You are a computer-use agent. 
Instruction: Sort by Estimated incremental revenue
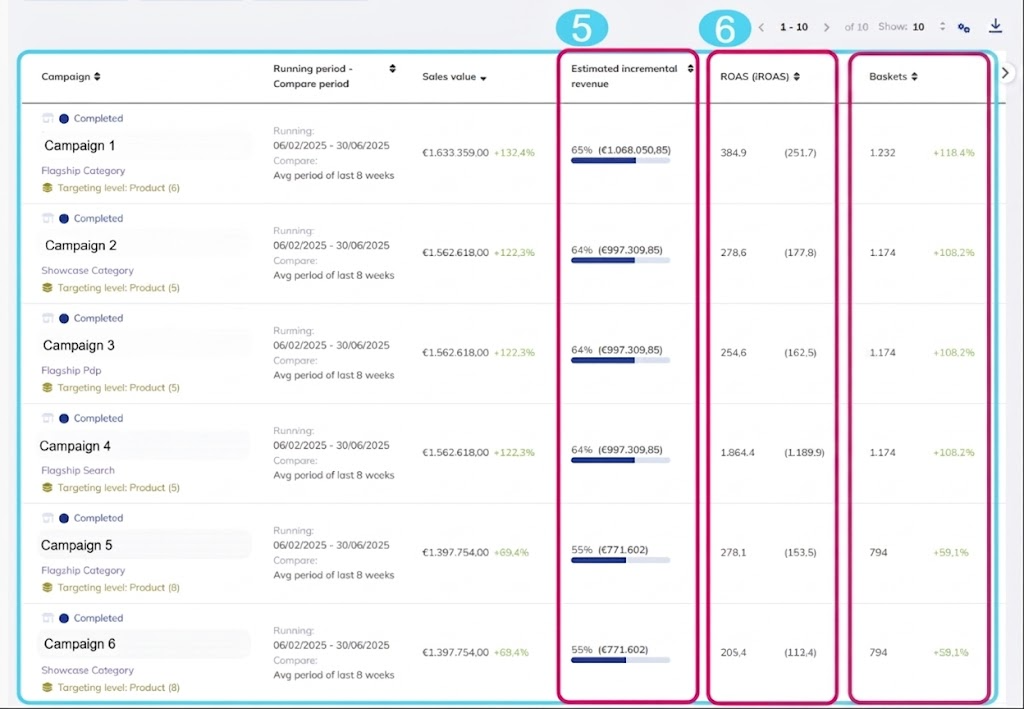690,69
